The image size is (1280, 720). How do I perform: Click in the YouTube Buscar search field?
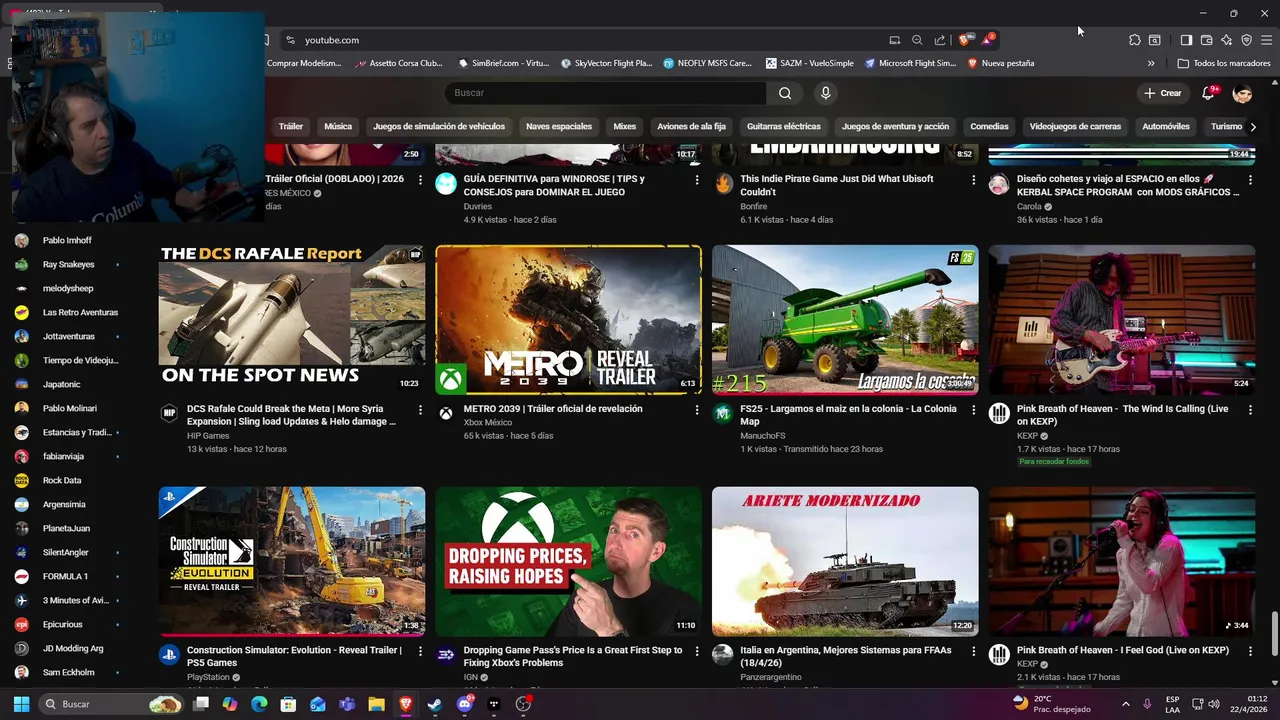pyautogui.click(x=605, y=93)
